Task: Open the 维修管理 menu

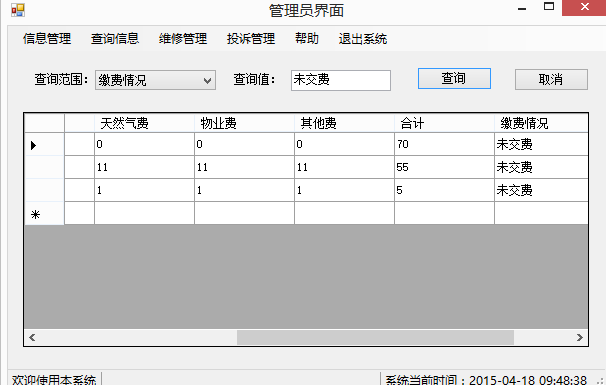Action: [x=183, y=39]
